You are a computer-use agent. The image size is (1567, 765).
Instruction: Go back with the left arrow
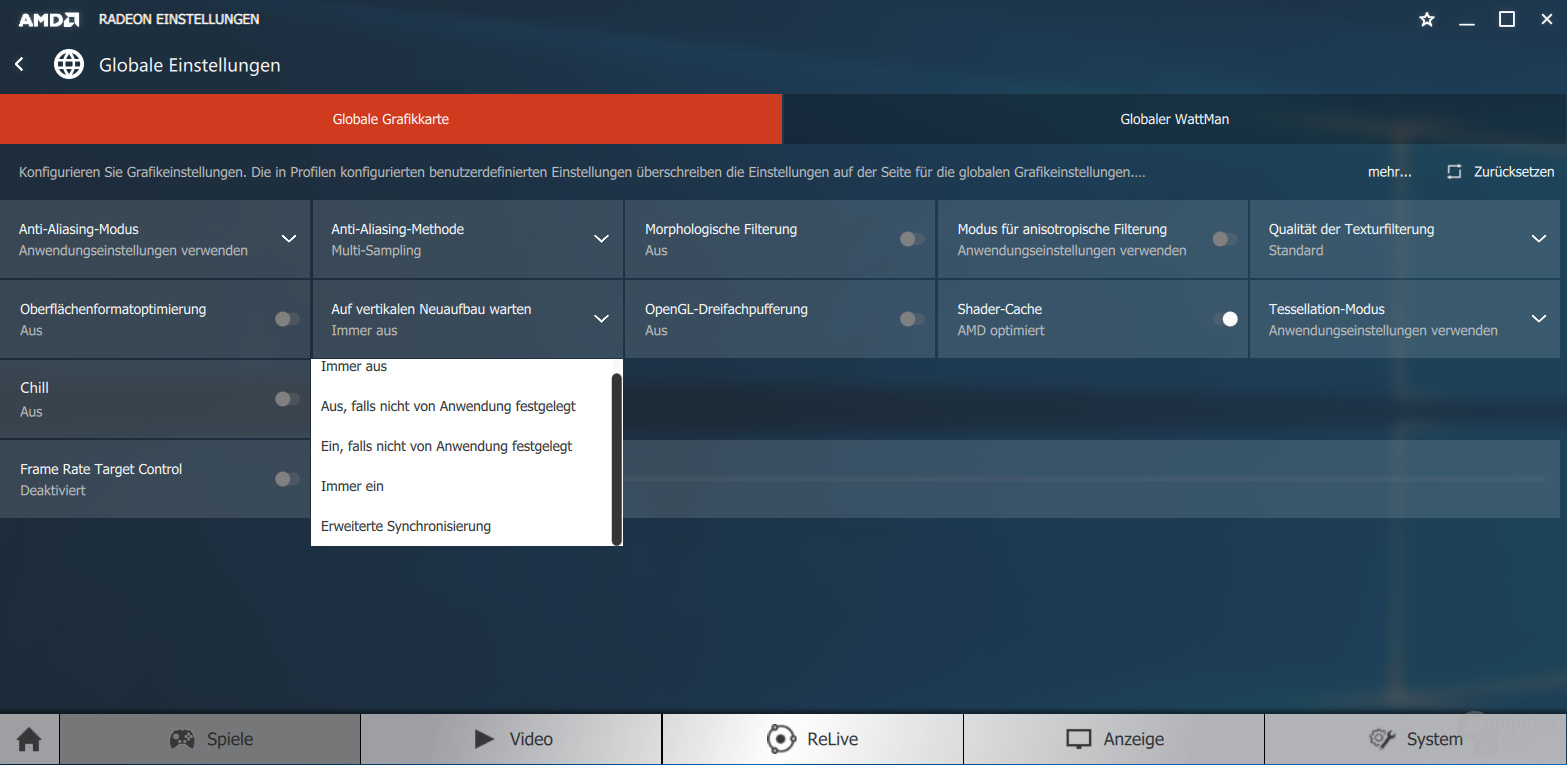[19, 65]
